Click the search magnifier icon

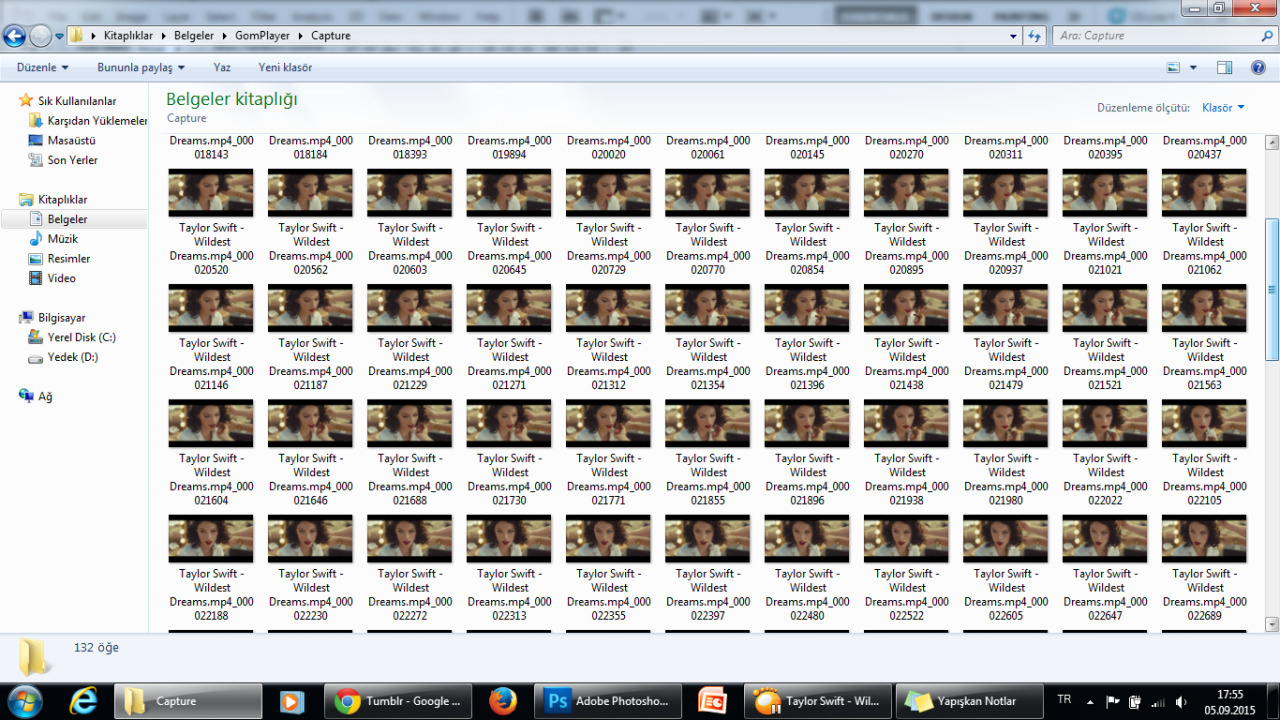click(1267, 36)
